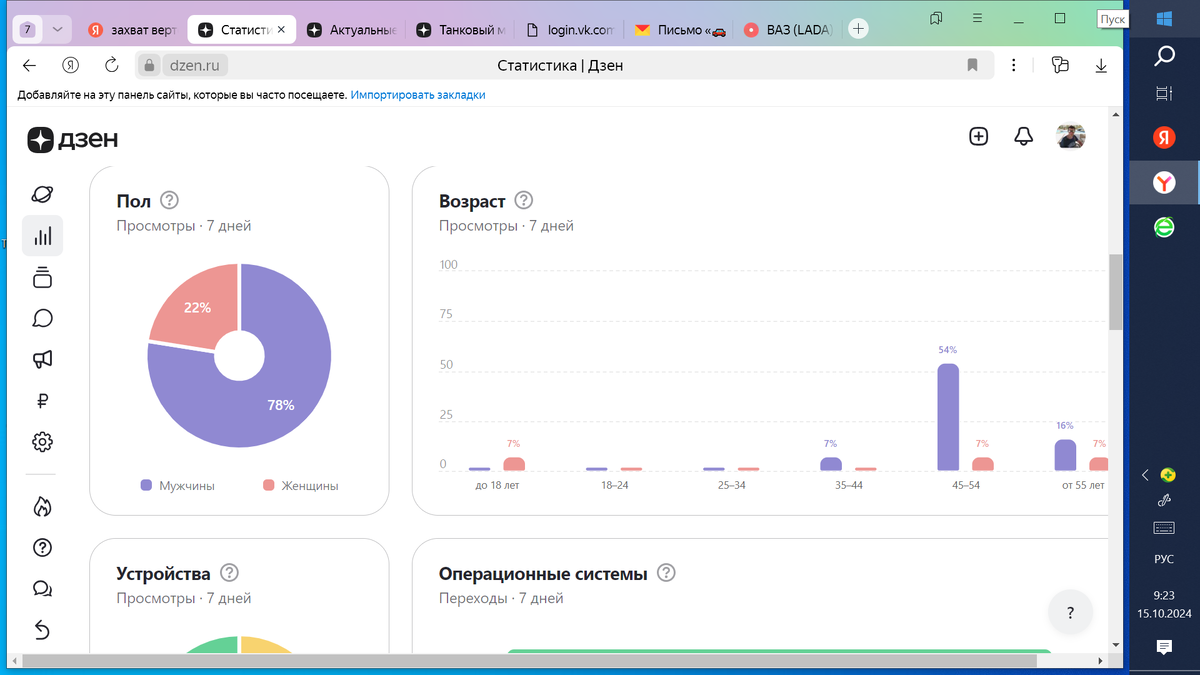The width and height of the screenshot is (1200, 675).
Task: Open the ruble monetization icon
Action: click(42, 401)
